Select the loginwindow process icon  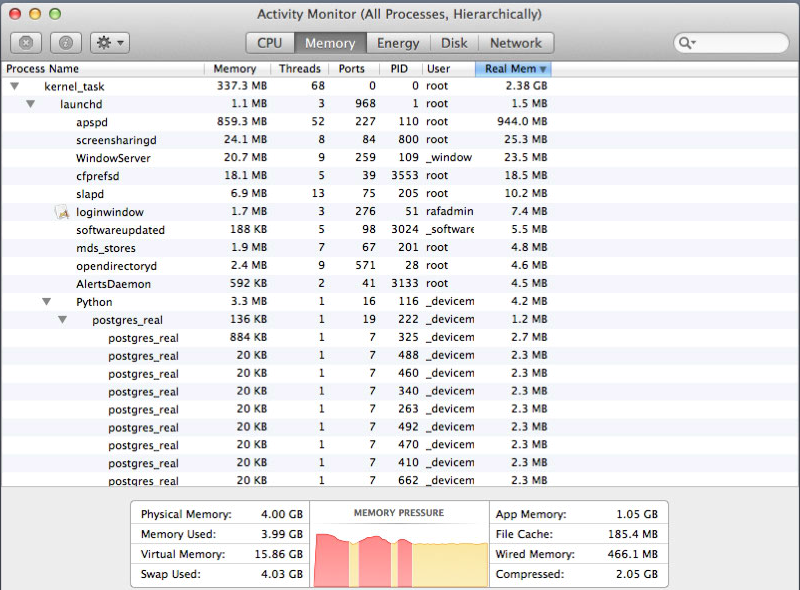(62, 212)
